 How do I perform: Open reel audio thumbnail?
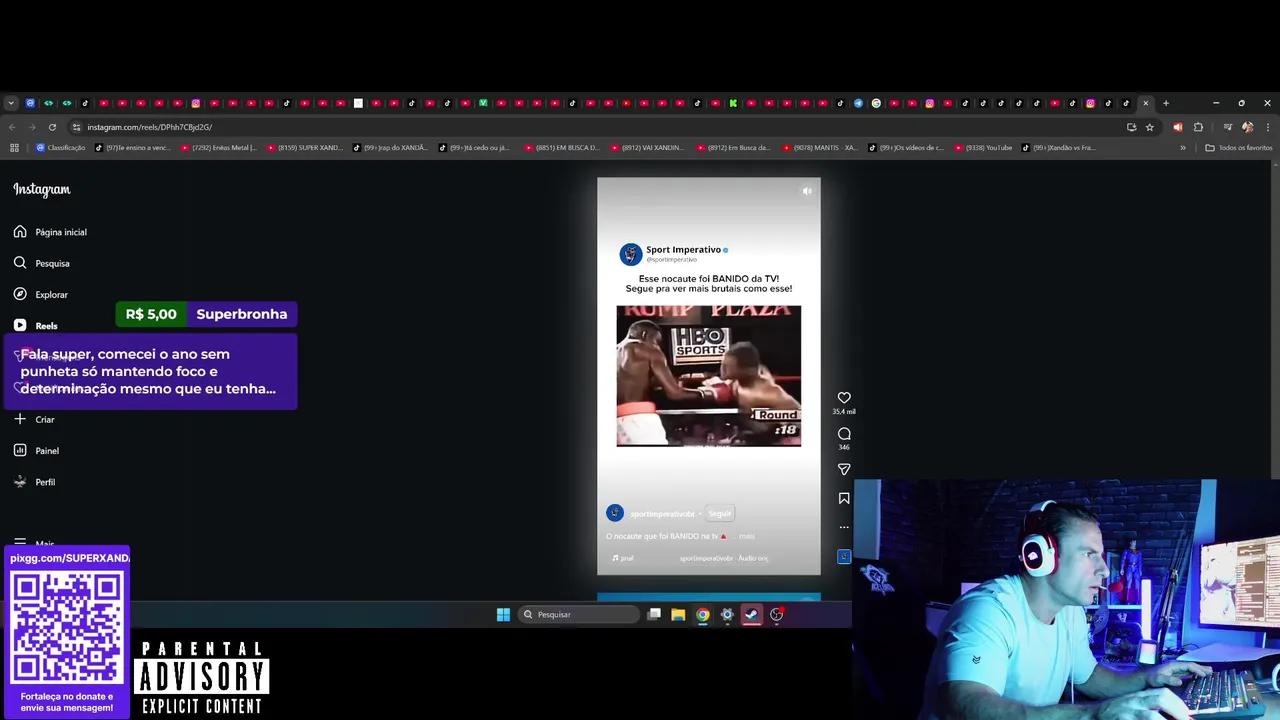click(x=844, y=557)
